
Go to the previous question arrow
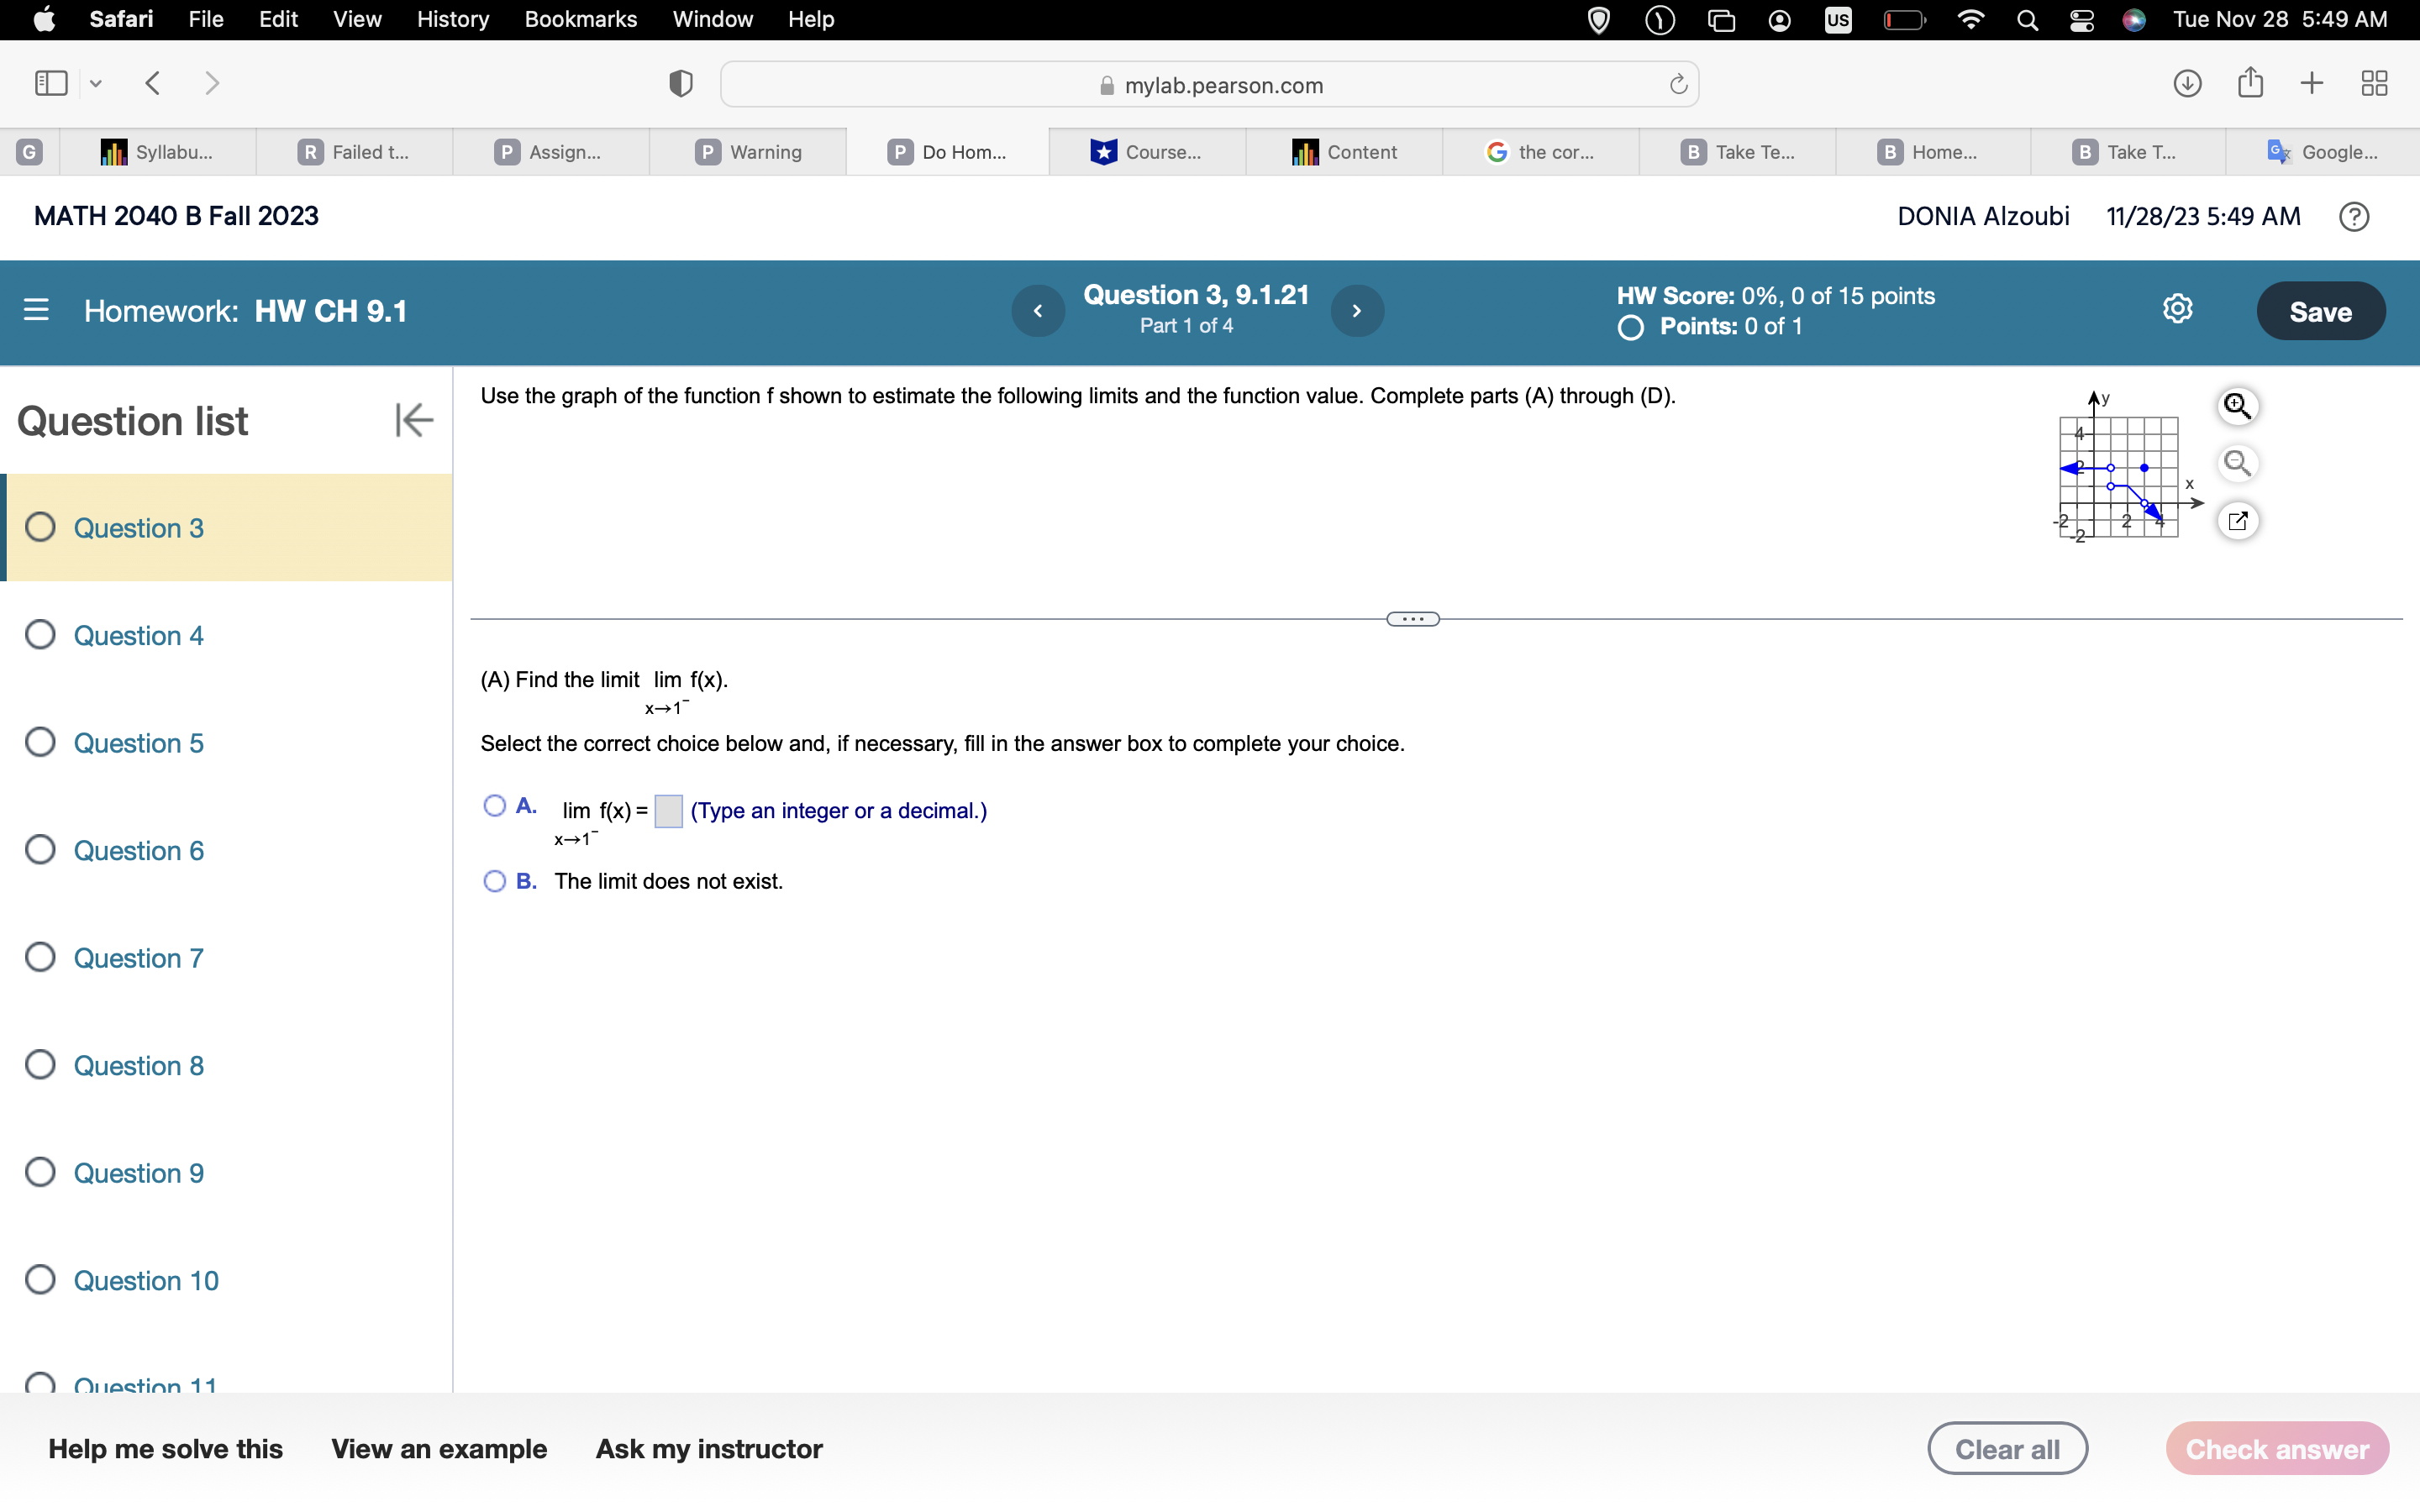coord(1038,311)
